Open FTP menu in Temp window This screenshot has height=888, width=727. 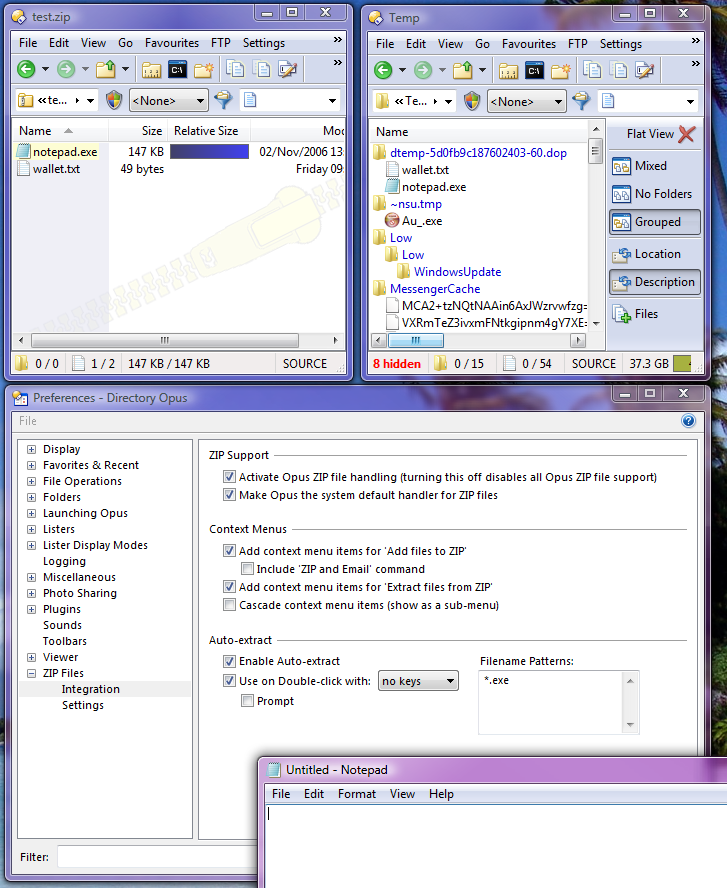pyautogui.click(x=578, y=44)
